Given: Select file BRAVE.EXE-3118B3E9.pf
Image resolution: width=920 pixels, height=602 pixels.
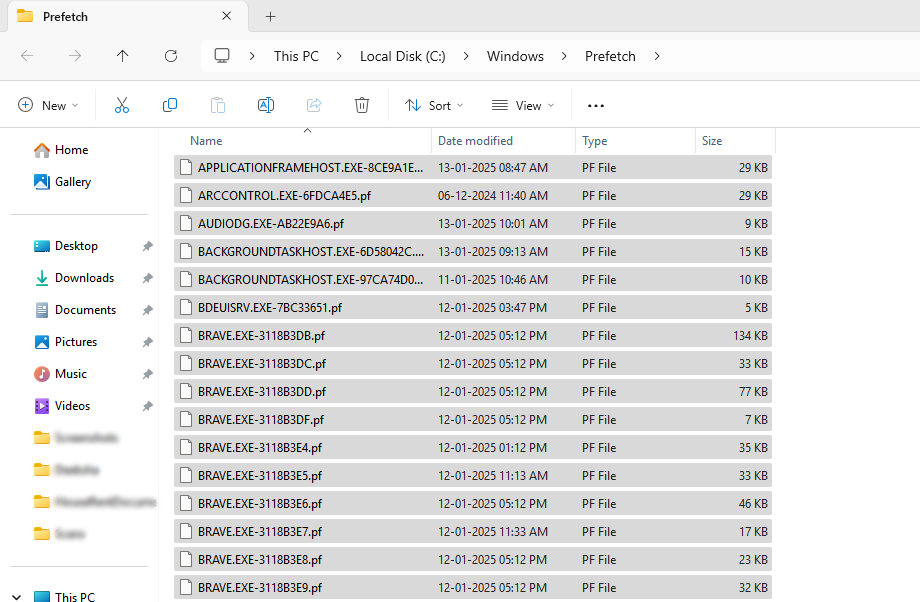Looking at the screenshot, I should pos(473,587).
